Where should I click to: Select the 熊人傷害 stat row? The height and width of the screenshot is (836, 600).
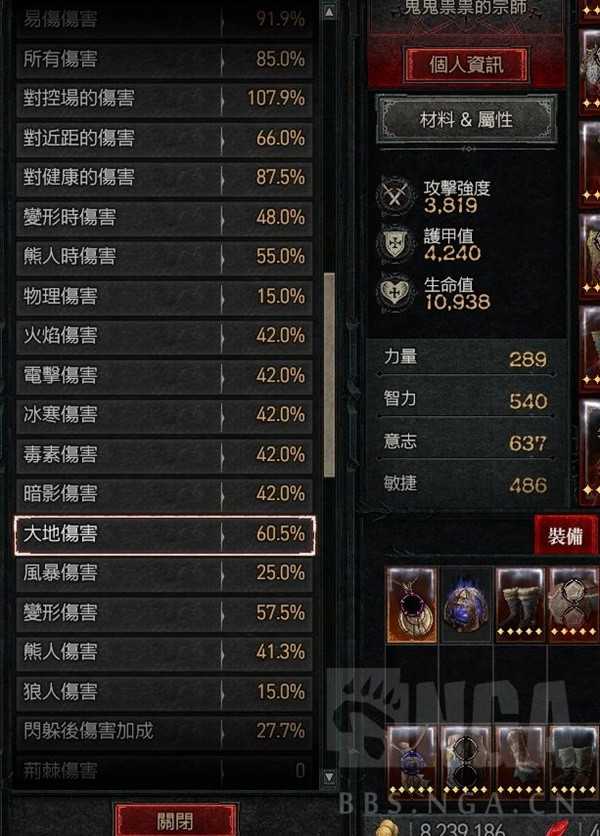tap(164, 652)
